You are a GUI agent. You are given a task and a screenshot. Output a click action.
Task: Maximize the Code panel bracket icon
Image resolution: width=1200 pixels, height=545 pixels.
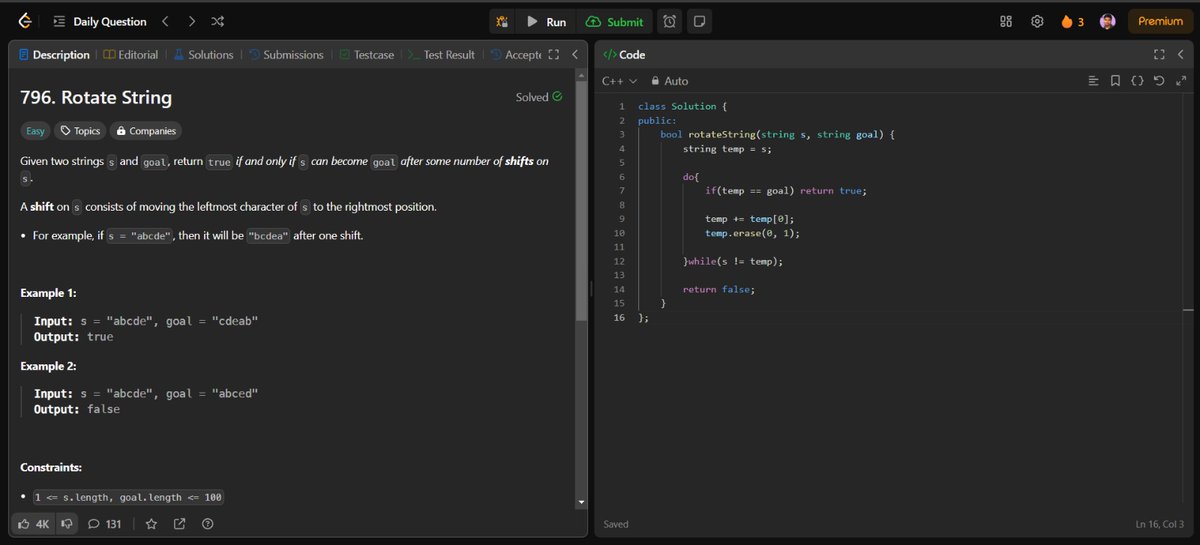point(1160,55)
